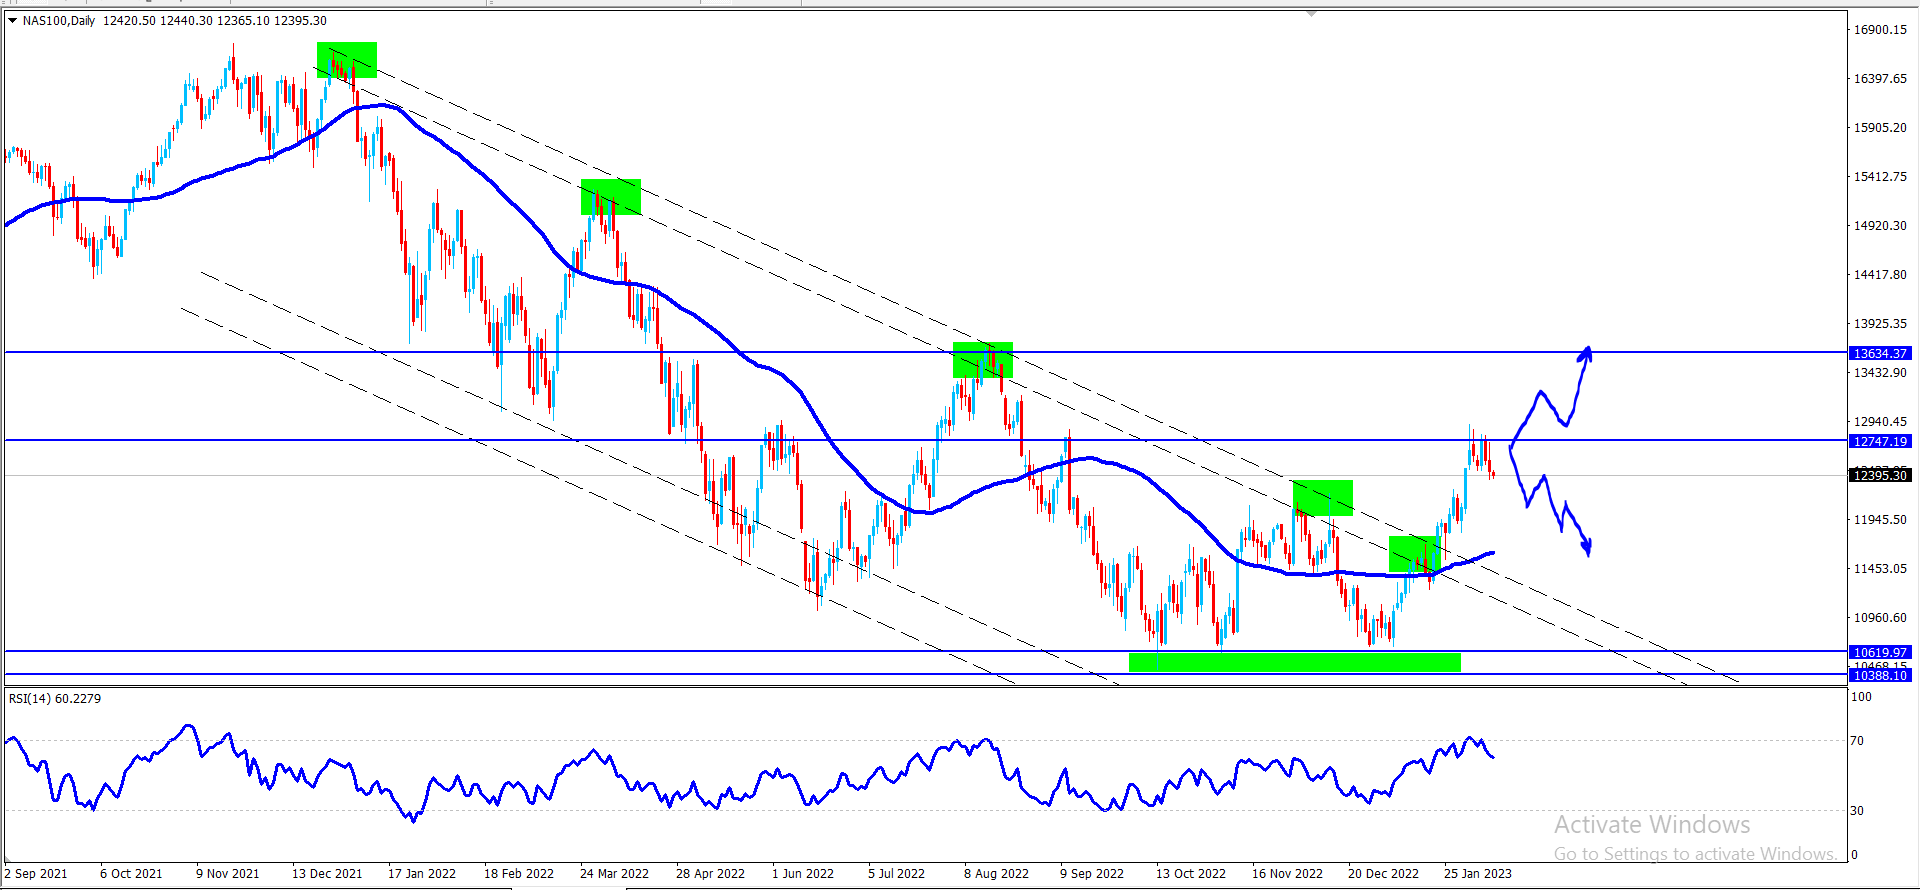Click the 14920.30 price axis label

coord(1880,226)
